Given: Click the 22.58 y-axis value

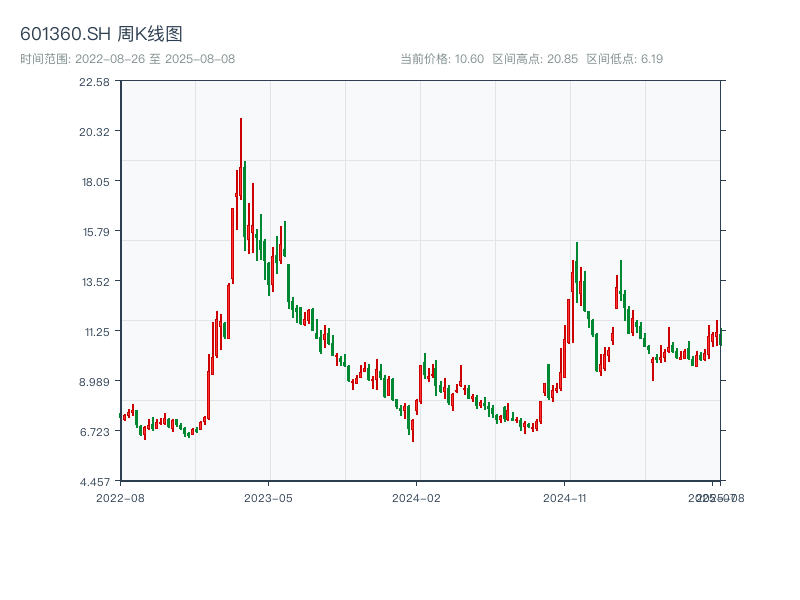Looking at the screenshot, I should click(92, 84).
